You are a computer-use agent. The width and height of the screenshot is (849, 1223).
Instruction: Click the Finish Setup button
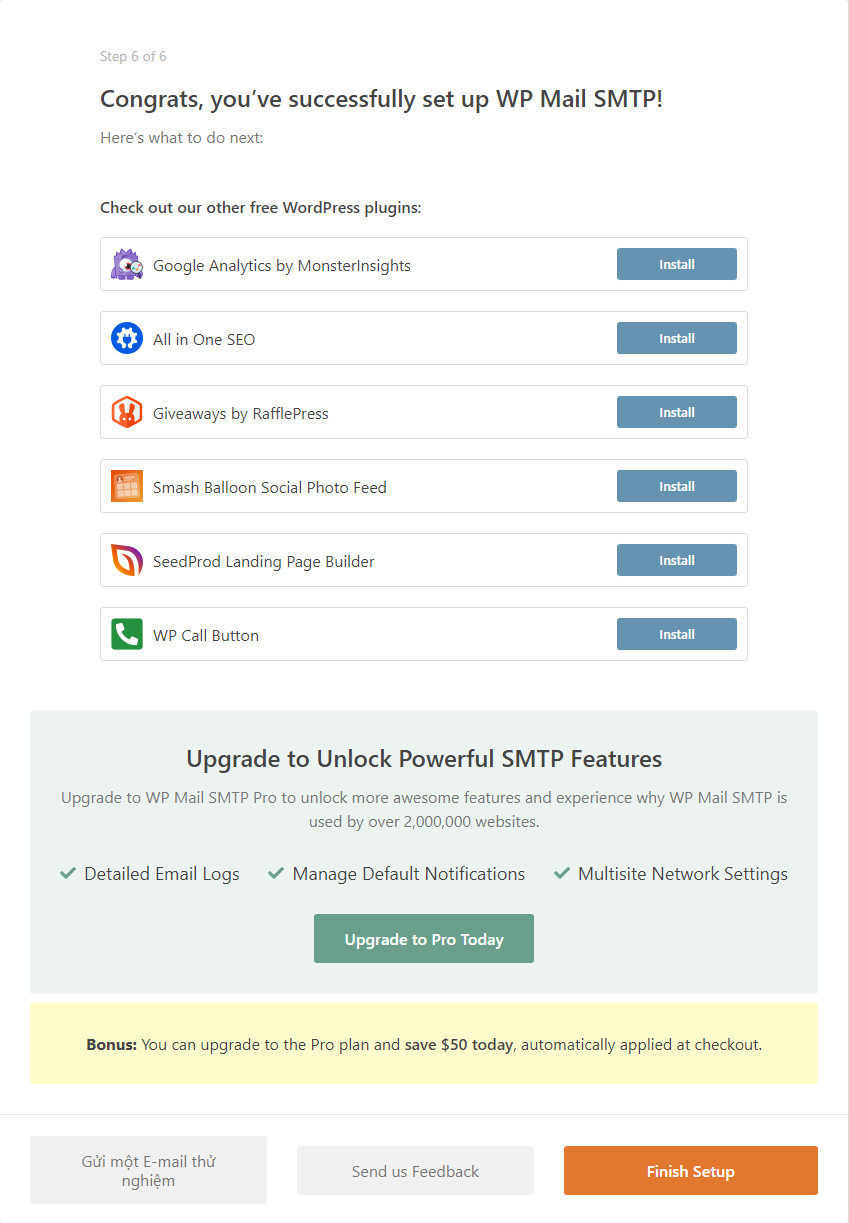point(691,1171)
